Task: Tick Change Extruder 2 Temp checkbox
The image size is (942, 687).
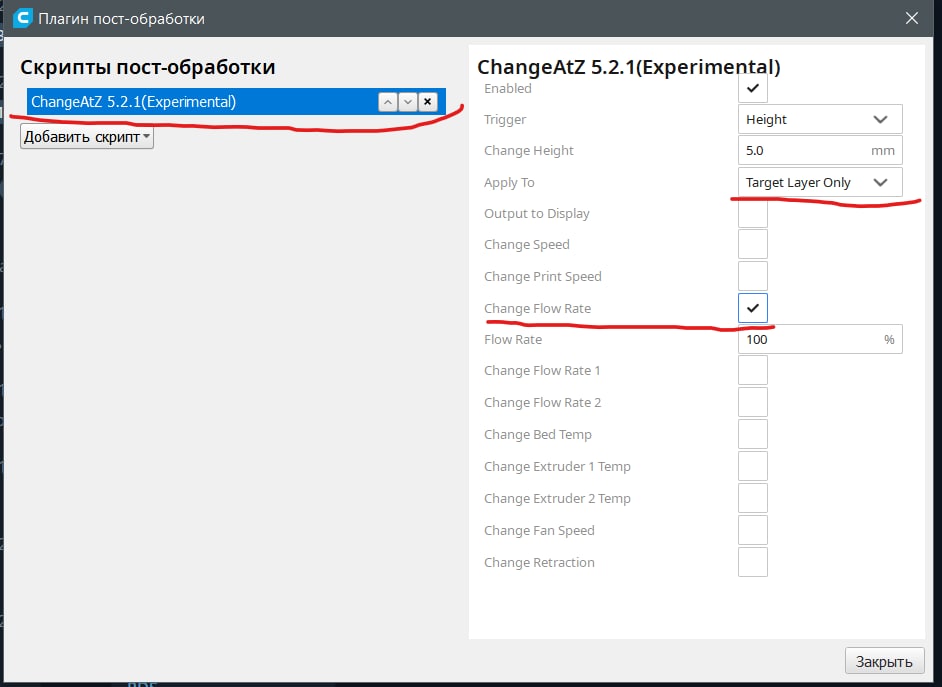Action: (753, 498)
